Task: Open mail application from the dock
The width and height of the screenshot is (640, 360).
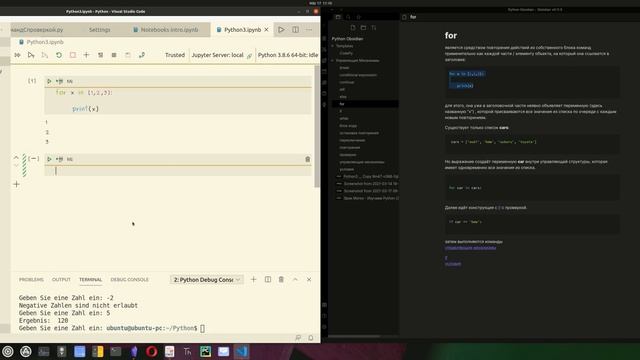Action: (224, 351)
